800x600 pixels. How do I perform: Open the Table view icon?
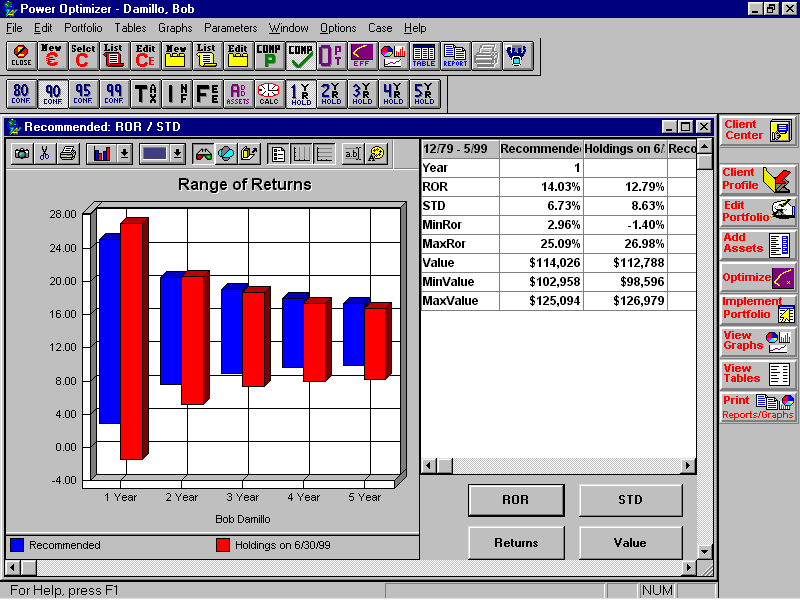click(x=423, y=57)
